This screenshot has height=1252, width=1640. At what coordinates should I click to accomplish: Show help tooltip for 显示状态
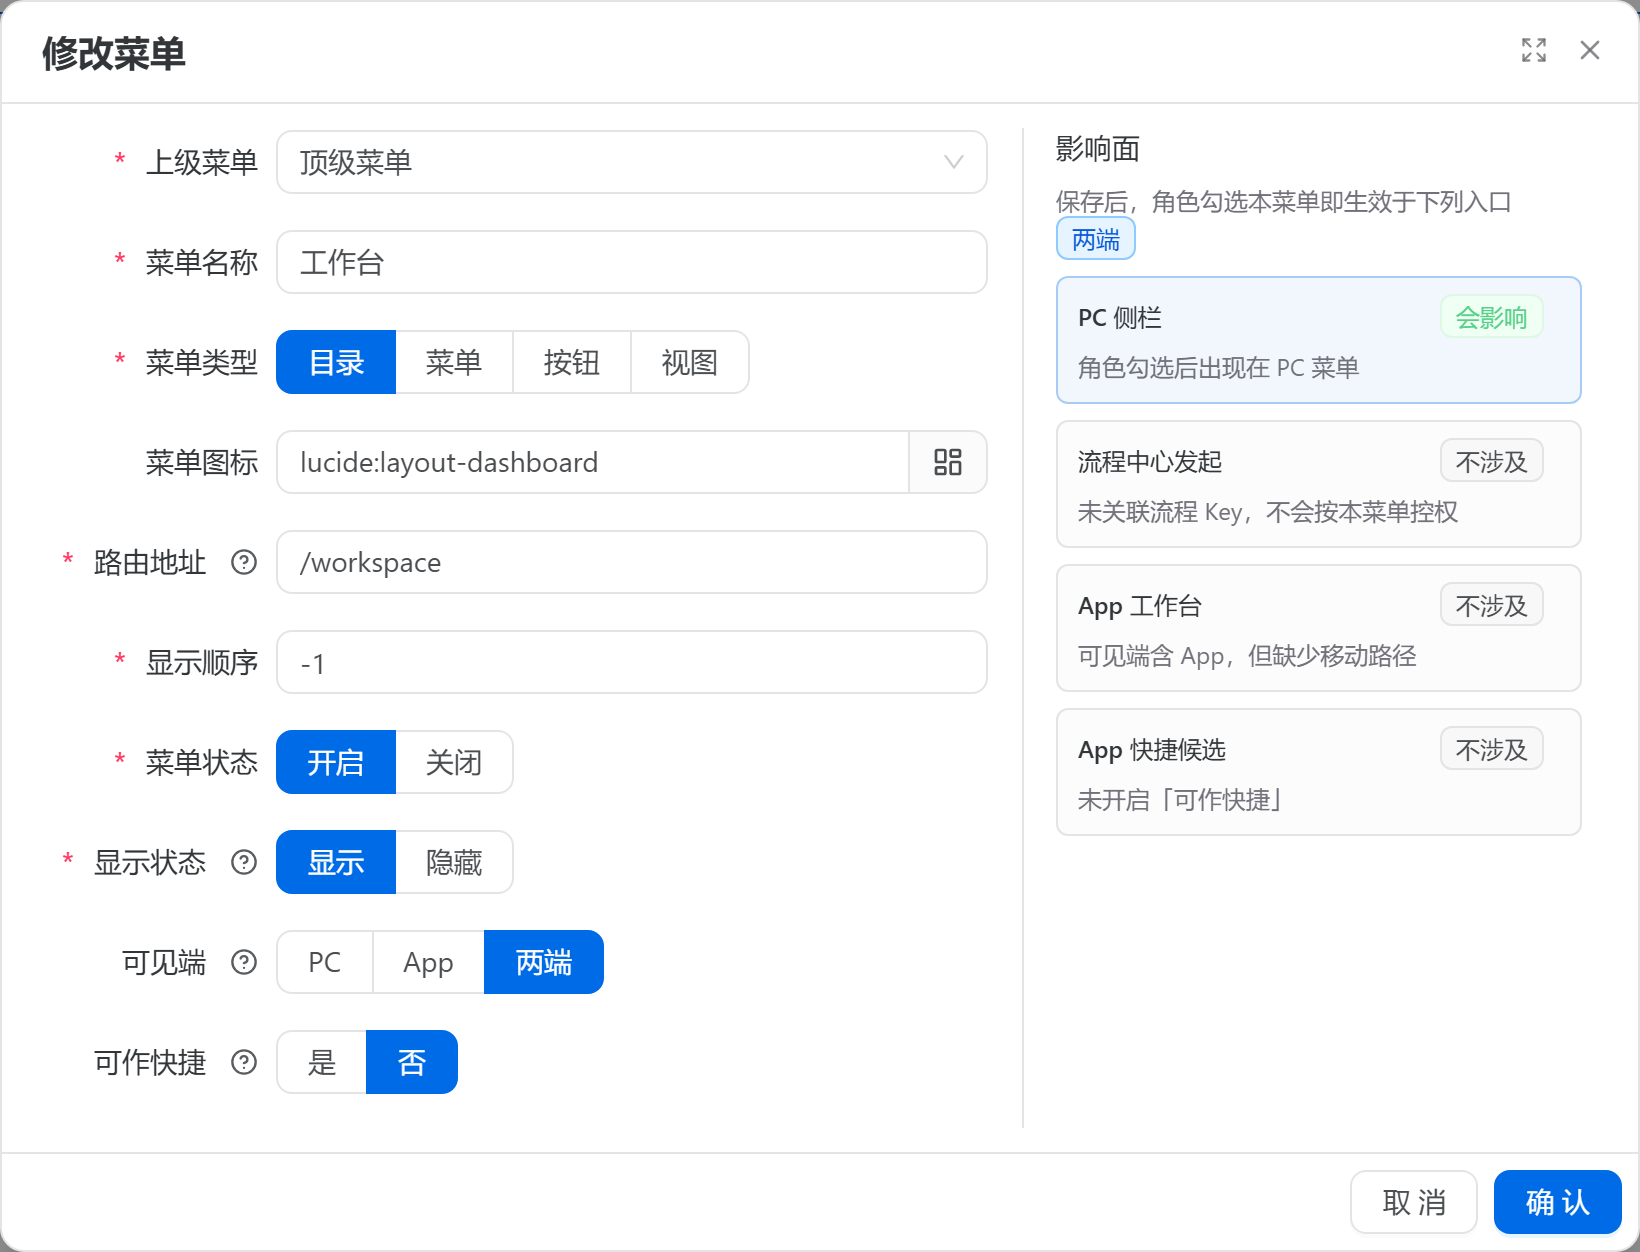coord(244,862)
